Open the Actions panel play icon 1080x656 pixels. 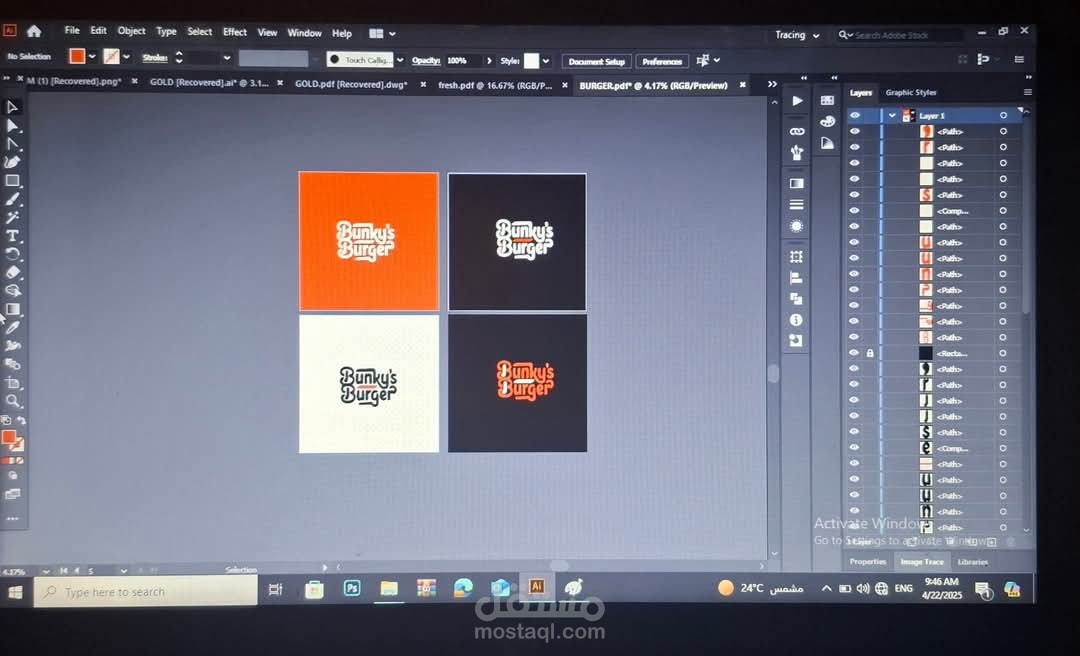click(x=797, y=101)
